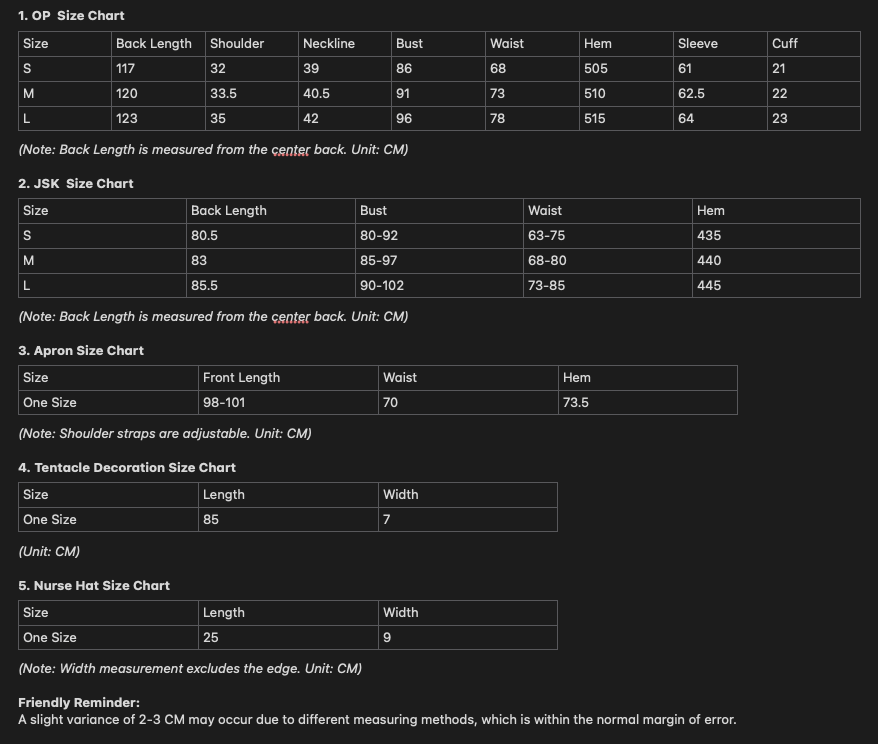Select the JSK Hem value 445 cell
The height and width of the screenshot is (744, 878).
709,286
